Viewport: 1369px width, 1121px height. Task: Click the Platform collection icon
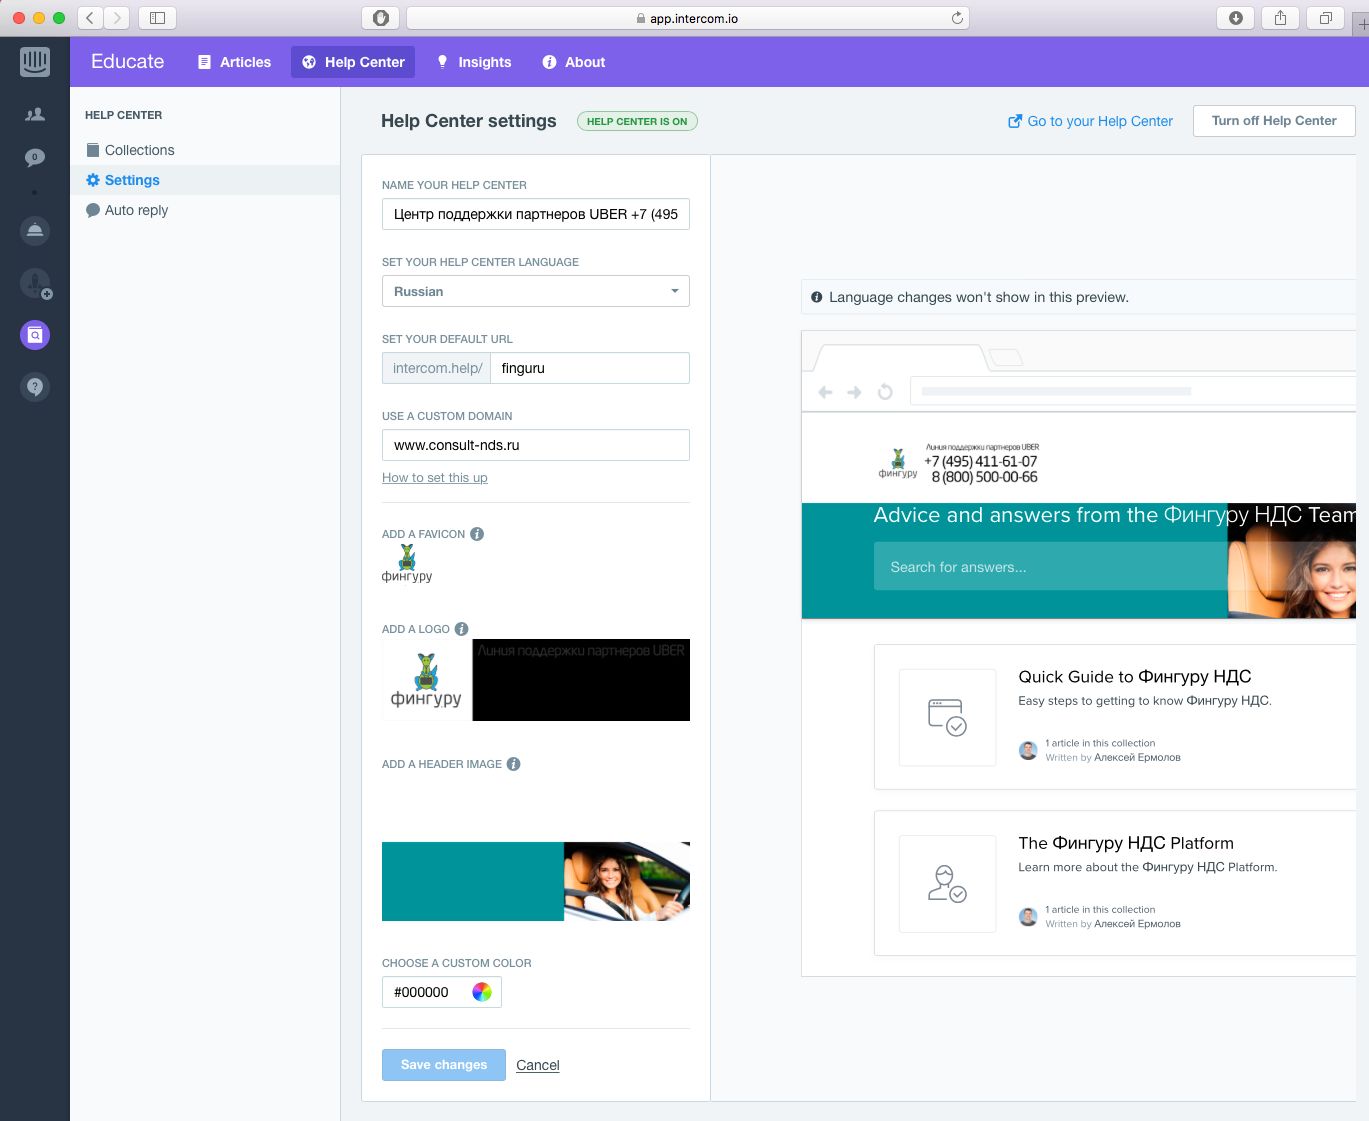click(947, 884)
